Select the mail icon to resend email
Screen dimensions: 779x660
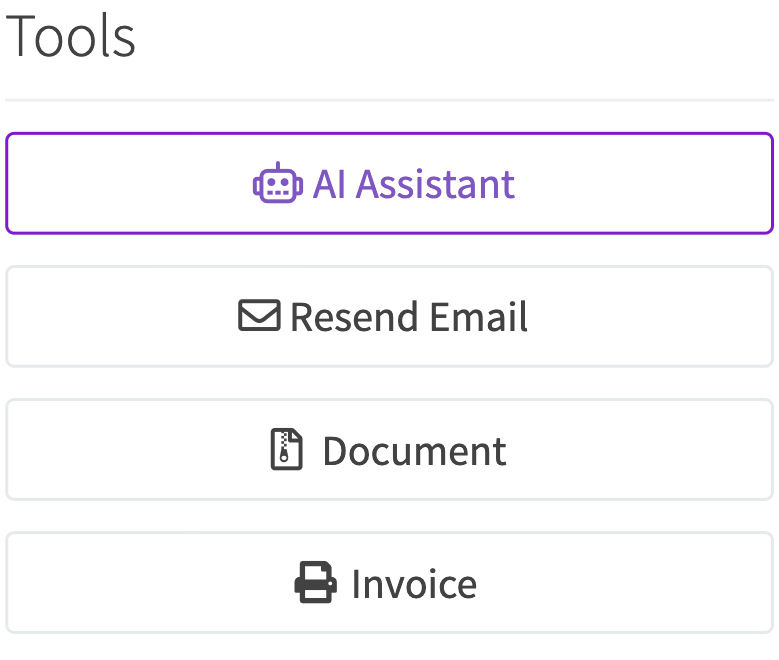pos(259,315)
